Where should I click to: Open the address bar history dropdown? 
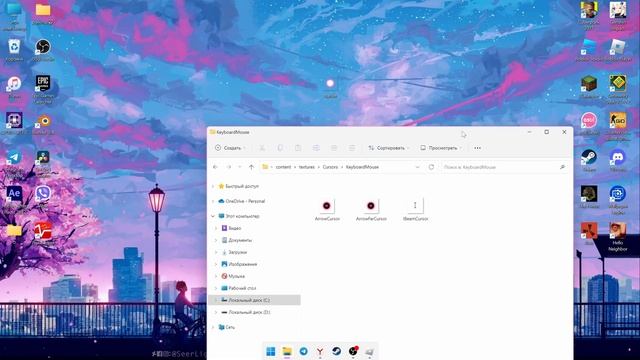click(417, 167)
